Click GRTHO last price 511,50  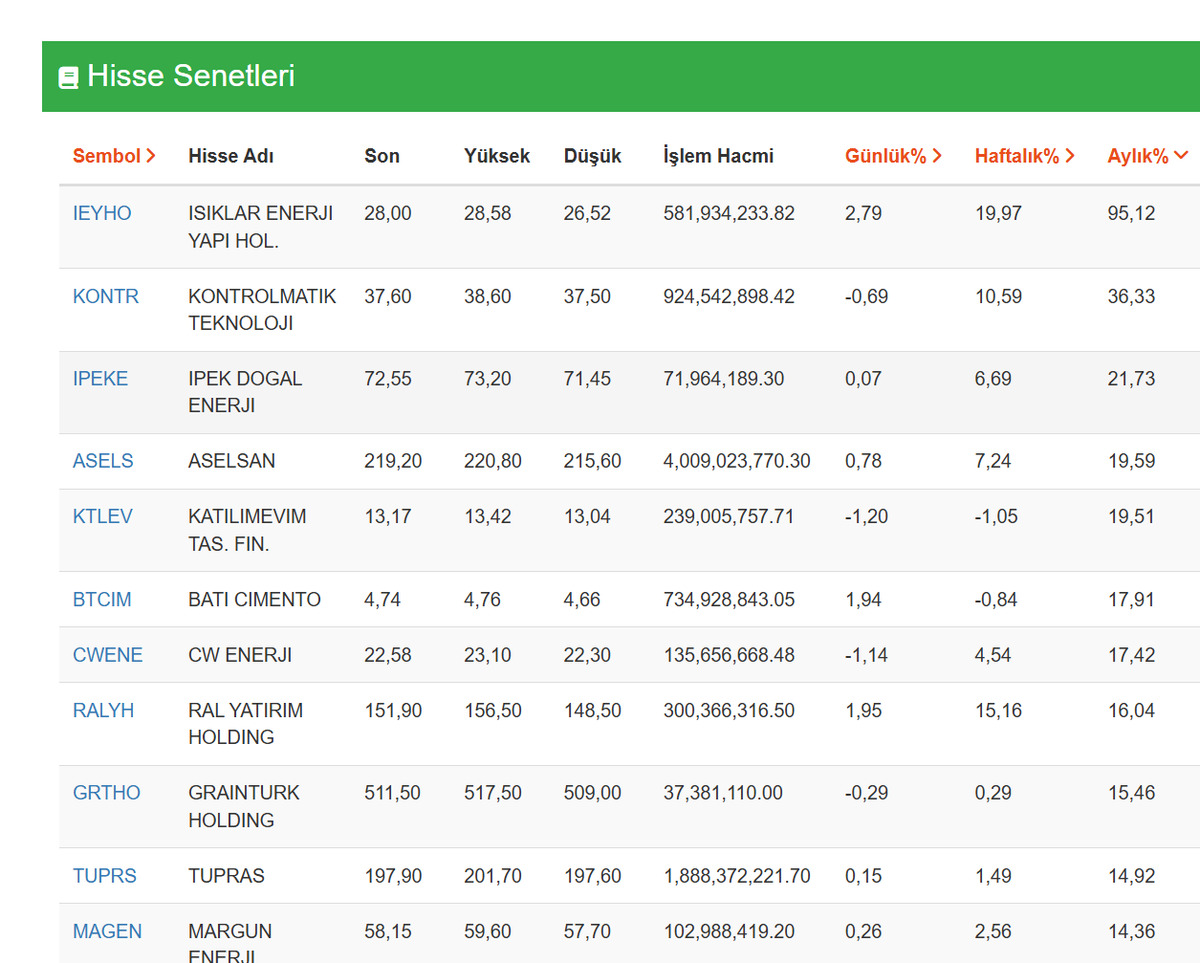pos(393,793)
